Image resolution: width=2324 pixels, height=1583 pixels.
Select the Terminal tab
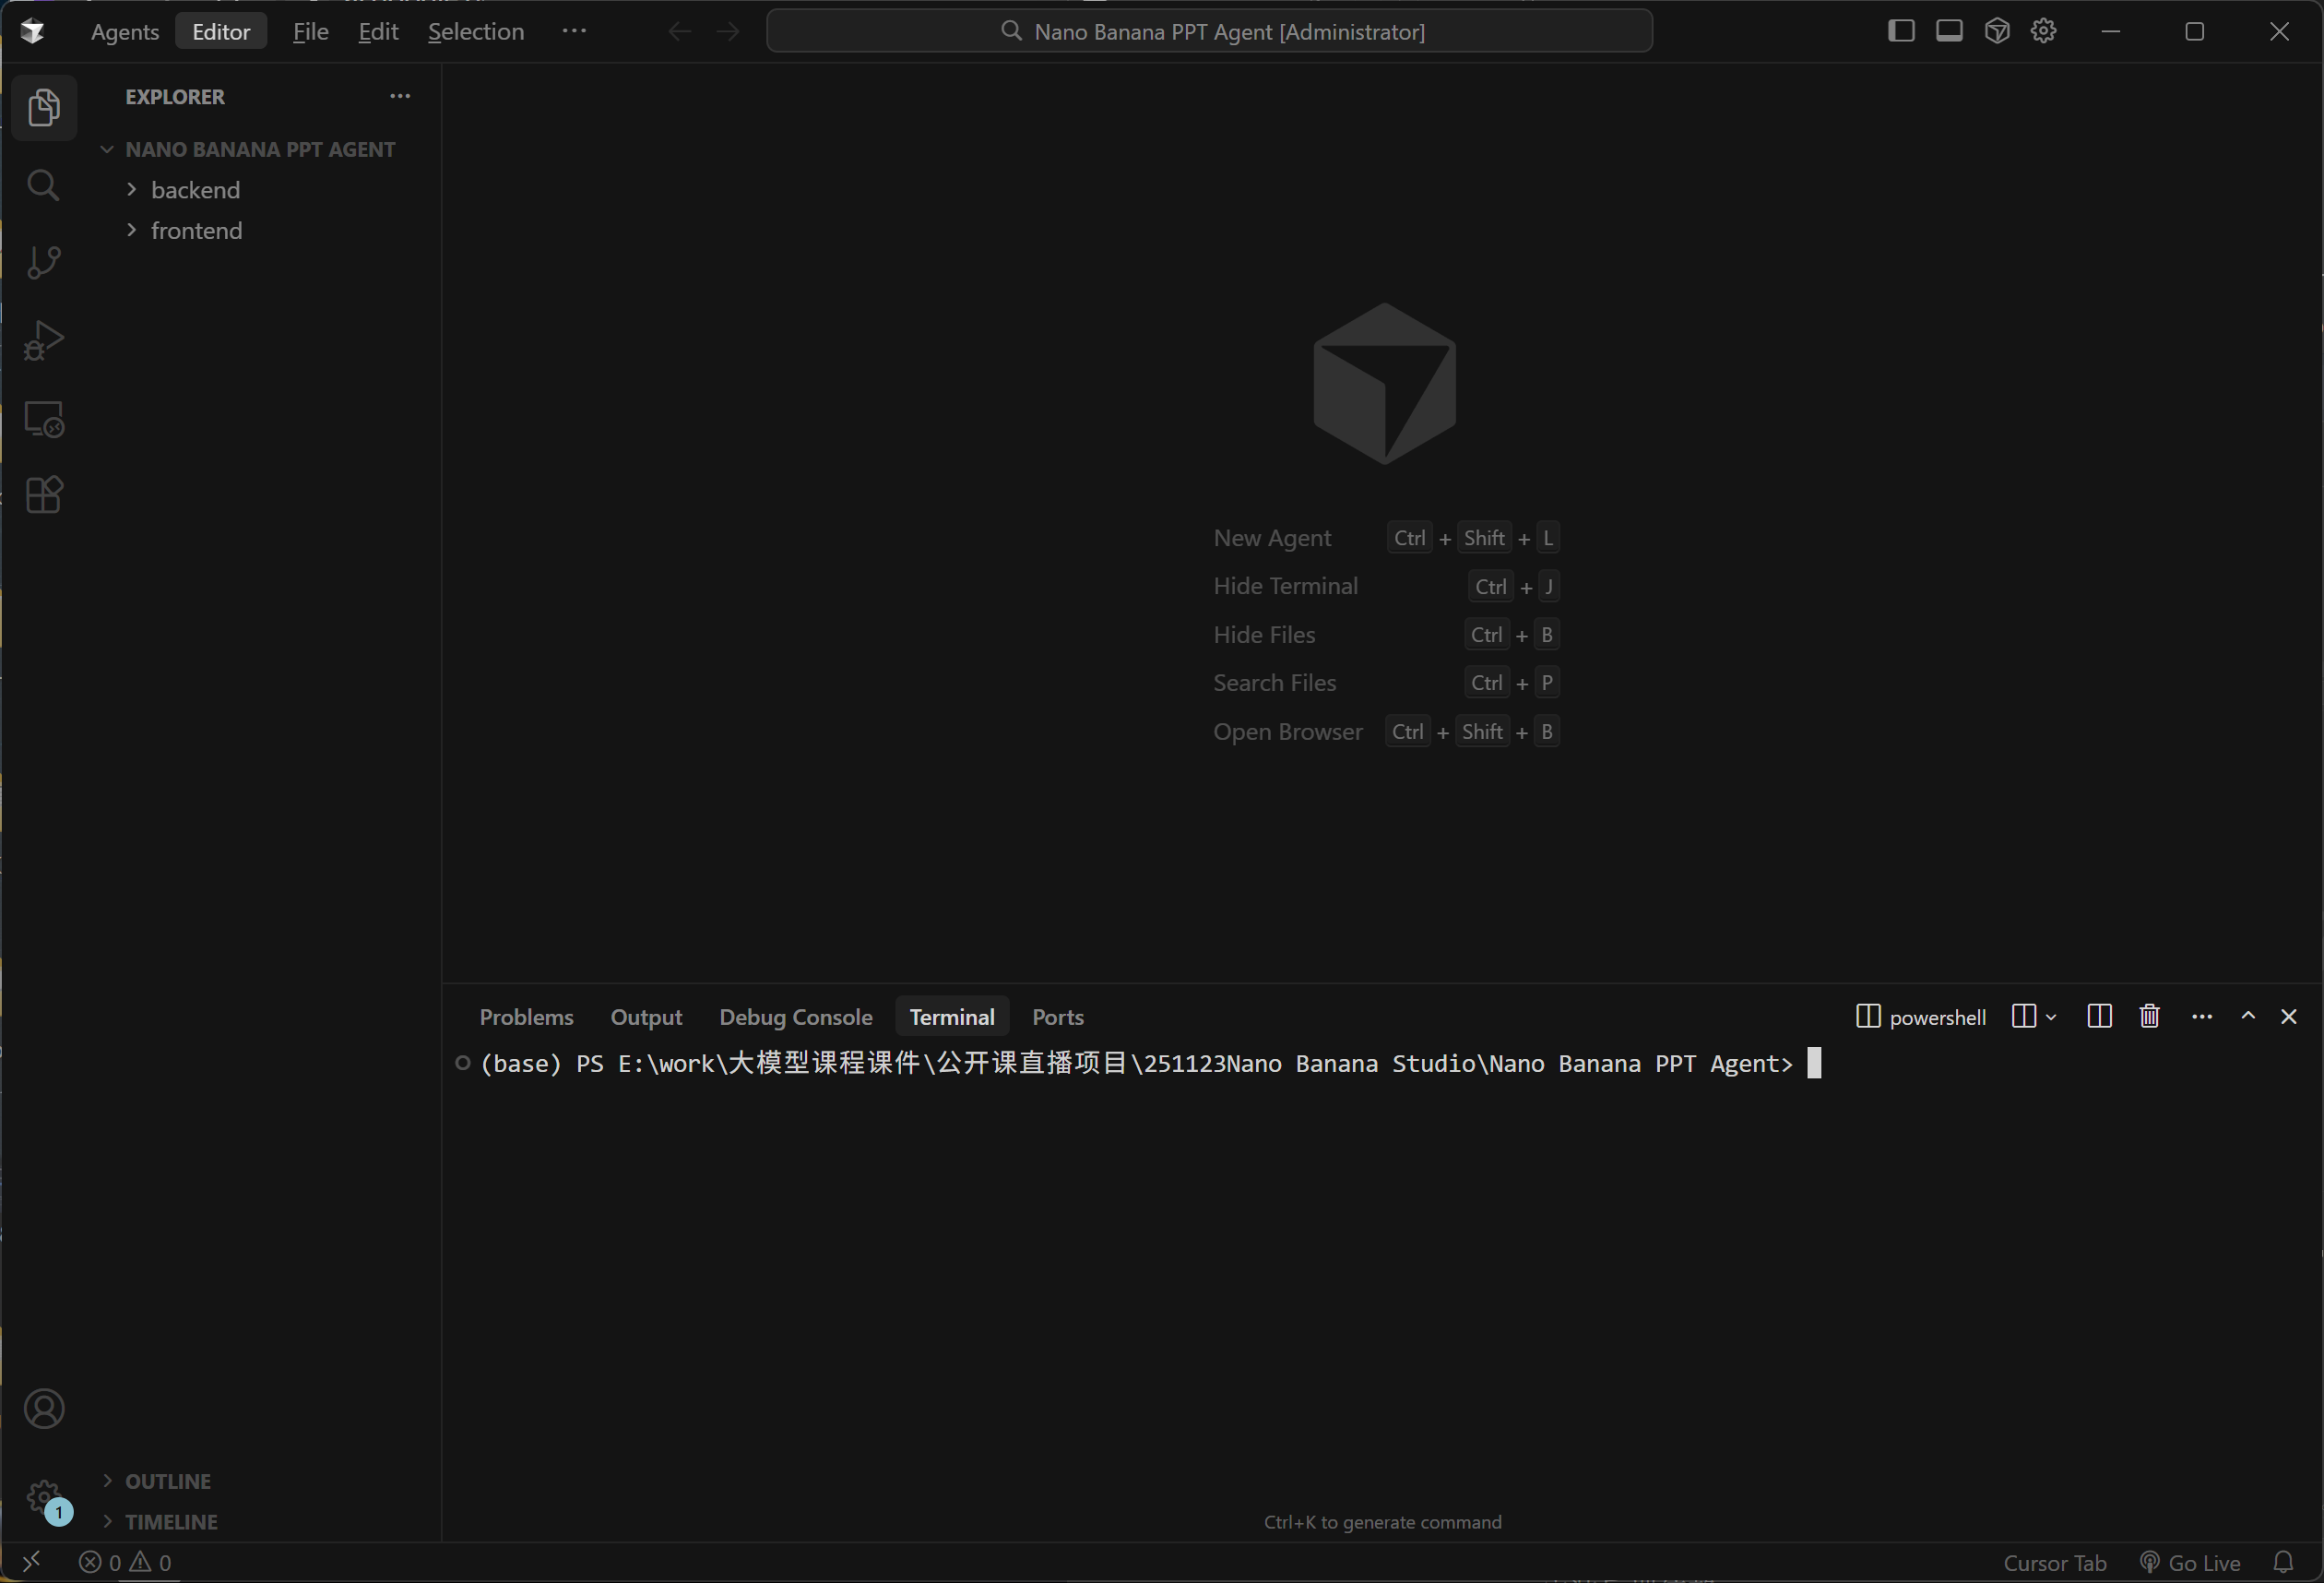coord(952,1016)
